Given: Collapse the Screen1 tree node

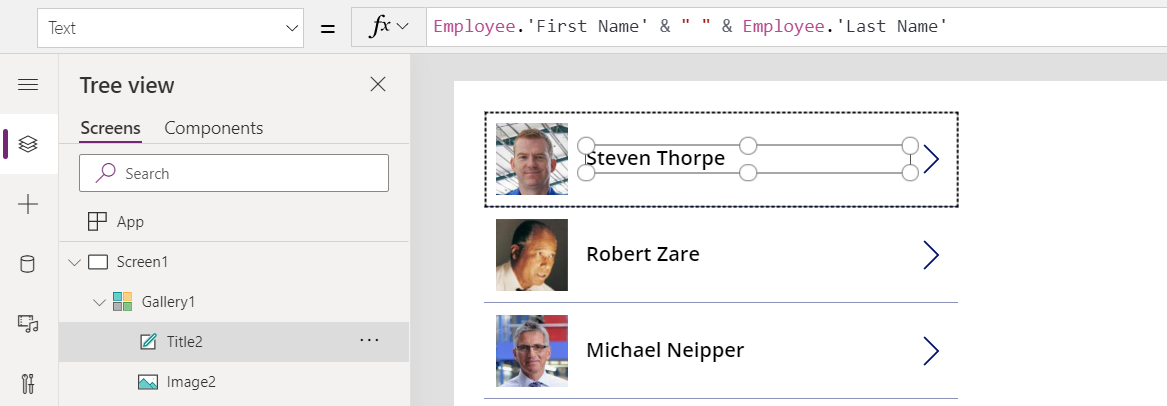Looking at the screenshot, I should tap(73, 262).
